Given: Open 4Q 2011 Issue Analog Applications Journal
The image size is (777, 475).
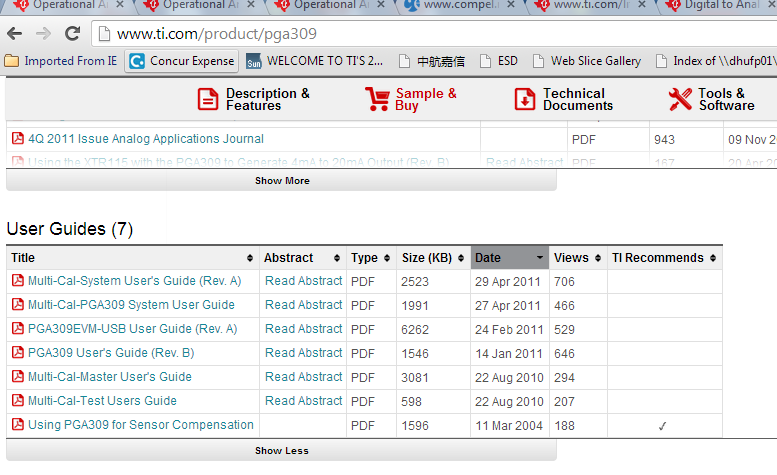Looking at the screenshot, I should pos(146,139).
